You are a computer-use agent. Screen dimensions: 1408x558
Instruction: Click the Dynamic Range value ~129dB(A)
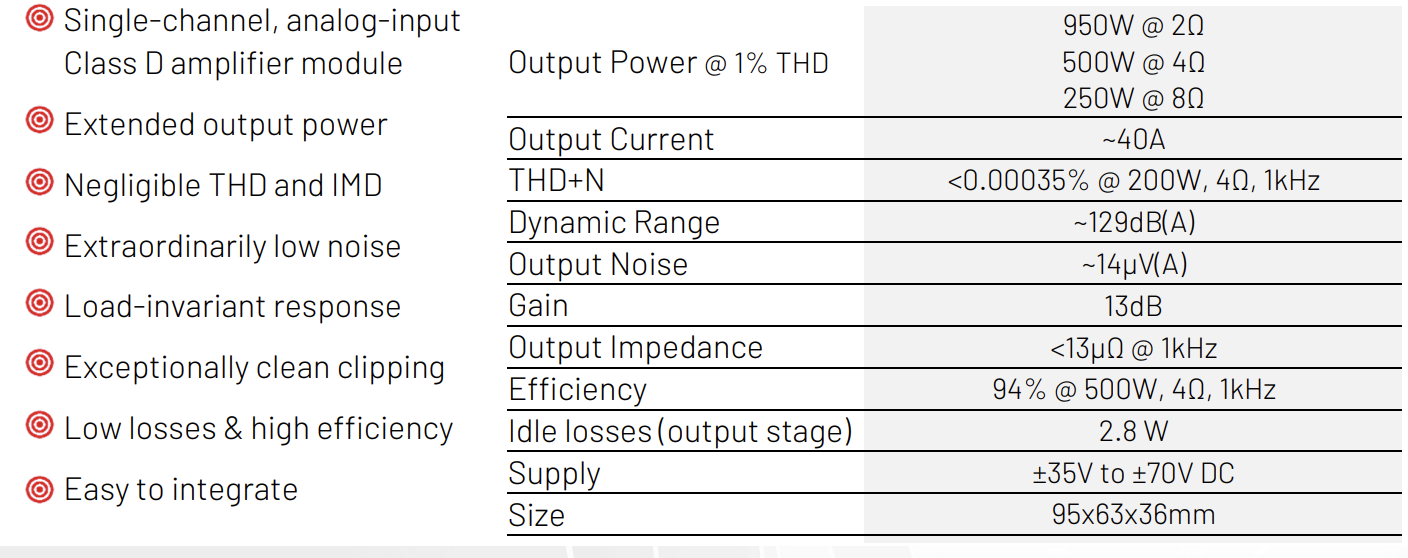(1133, 222)
